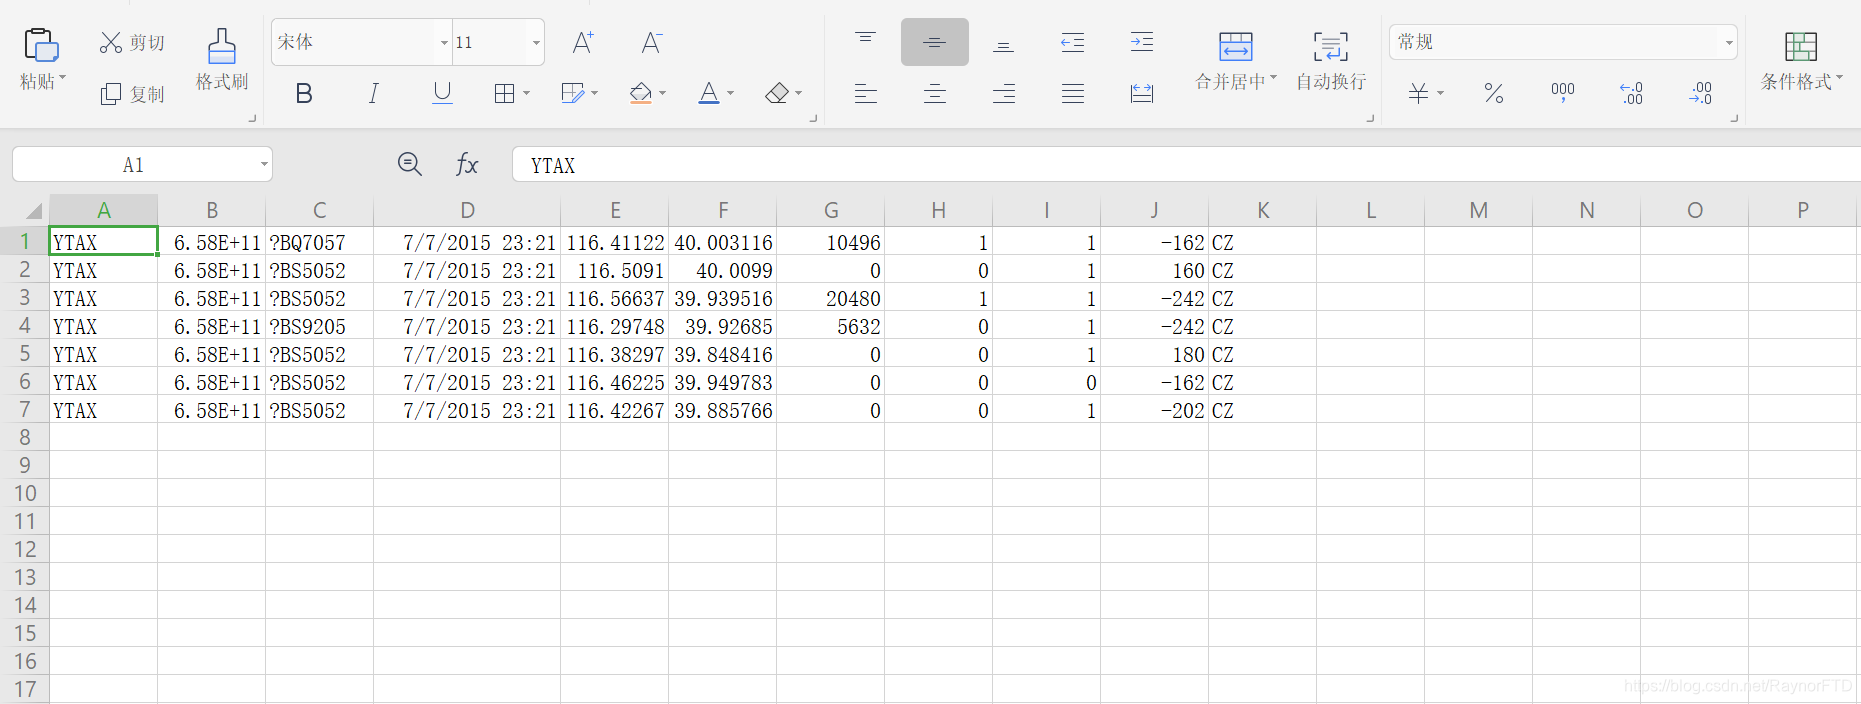
Task: Click the insert function fx icon
Action: pyautogui.click(x=467, y=164)
